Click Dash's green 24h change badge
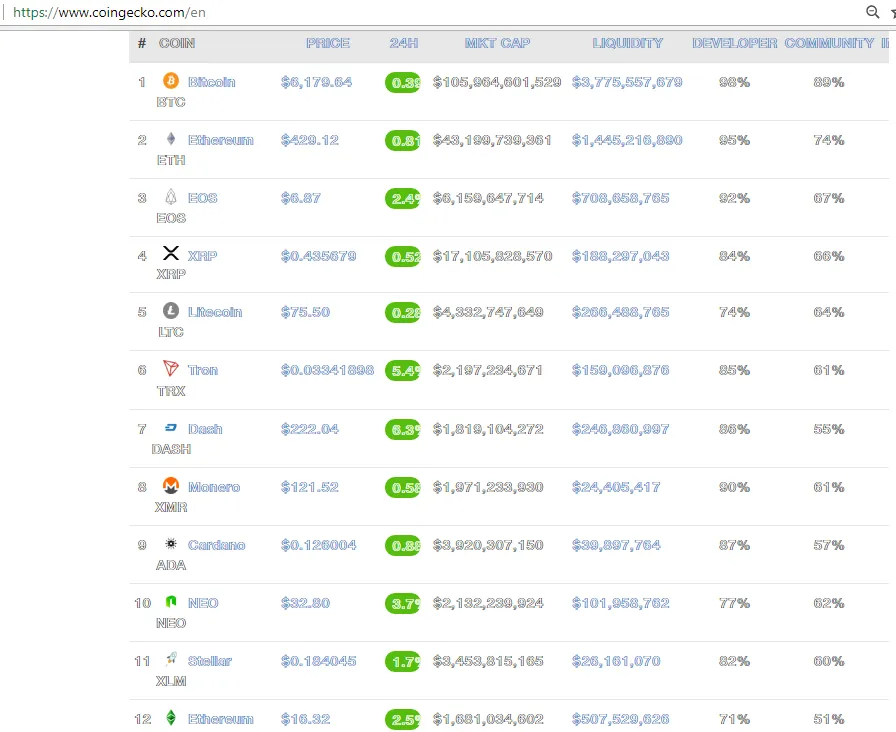Viewport: 896px width, 732px height. tap(403, 430)
